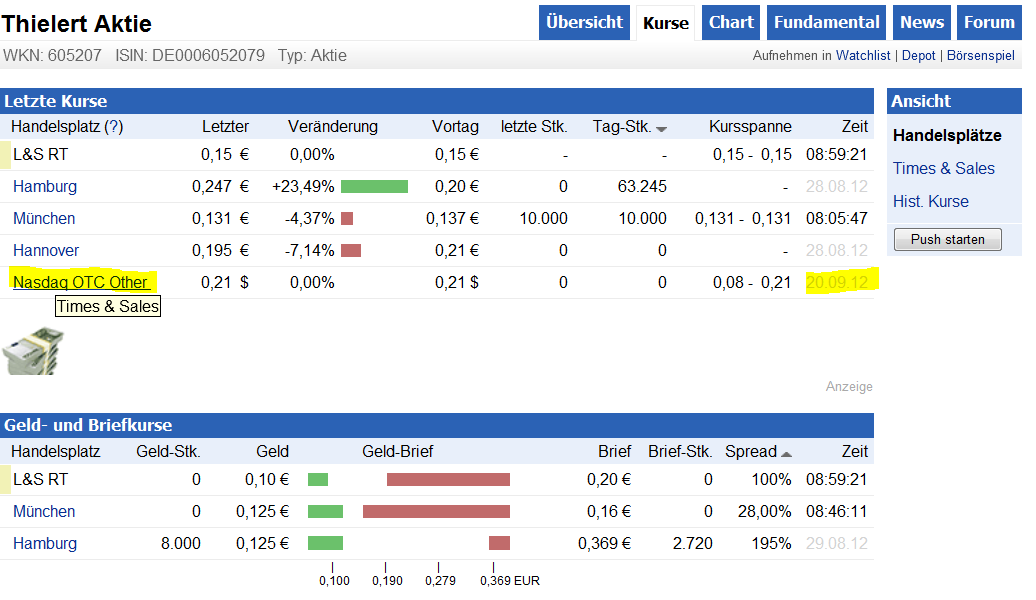
Task: Click the letzte Stk. column header
Action: pos(534,126)
